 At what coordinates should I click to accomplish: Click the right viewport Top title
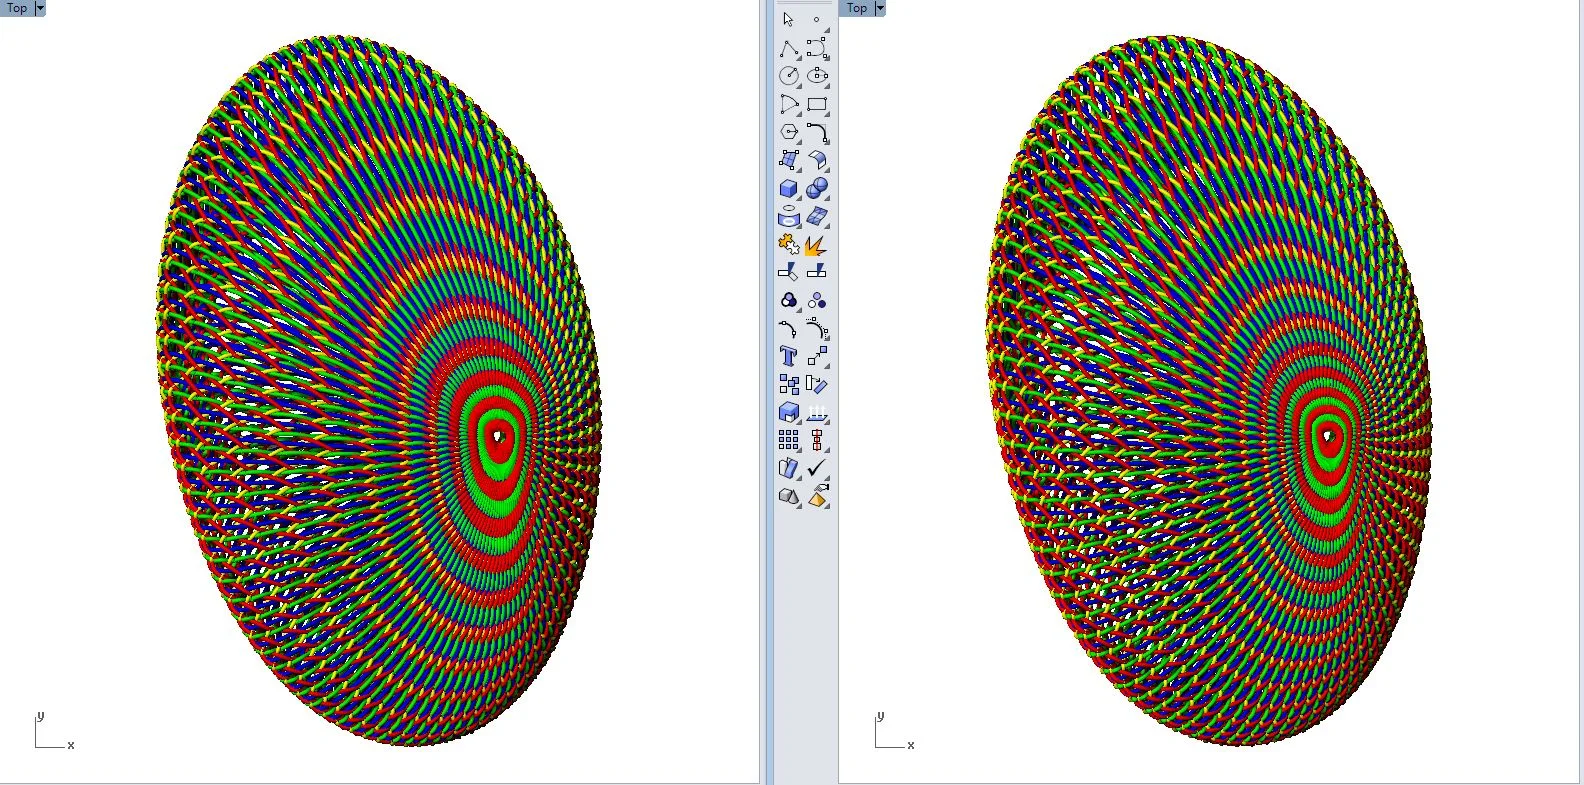coord(857,8)
